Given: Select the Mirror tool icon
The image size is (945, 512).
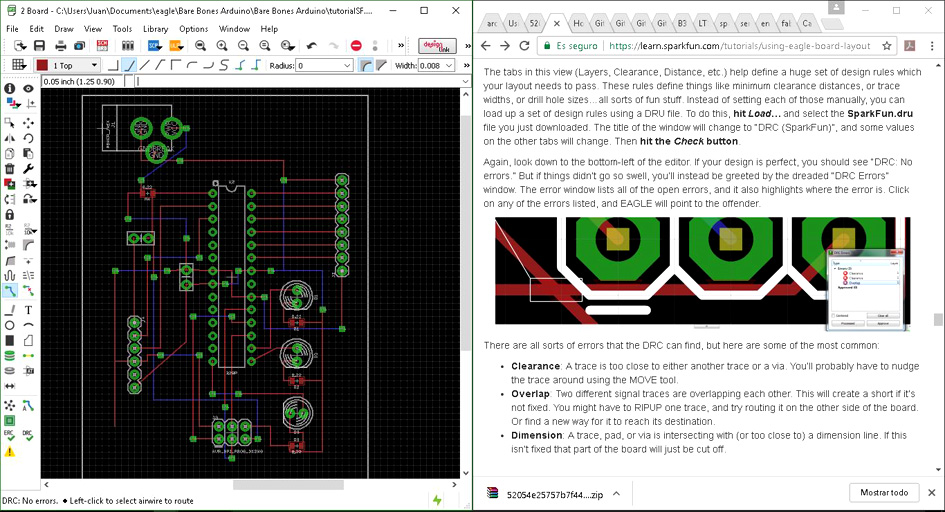Looking at the screenshot, I should (x=10, y=138).
